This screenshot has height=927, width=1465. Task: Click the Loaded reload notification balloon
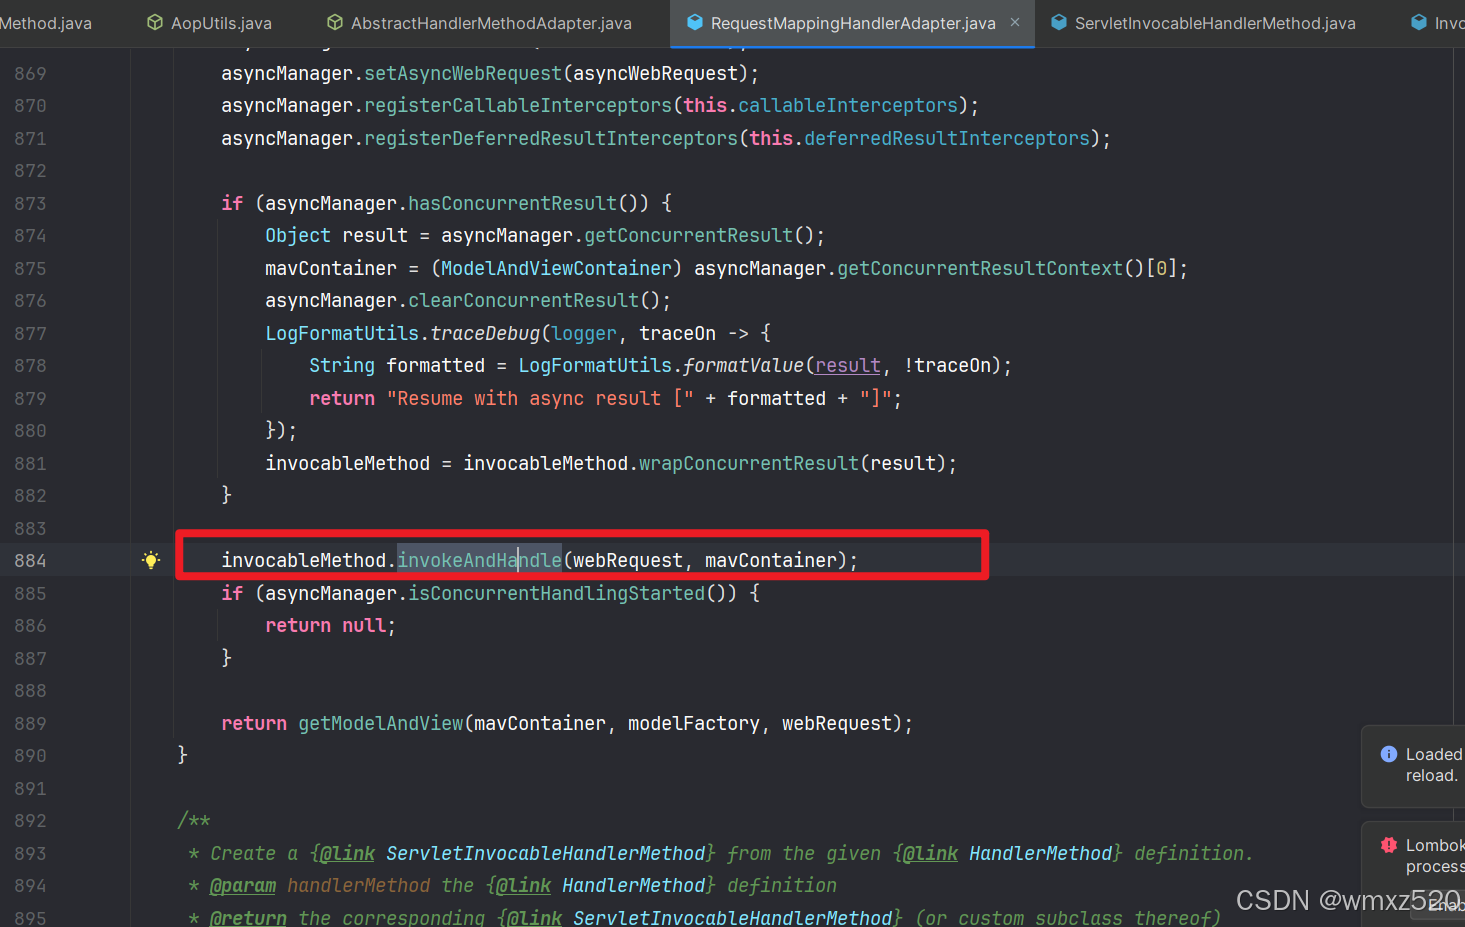(1413, 766)
